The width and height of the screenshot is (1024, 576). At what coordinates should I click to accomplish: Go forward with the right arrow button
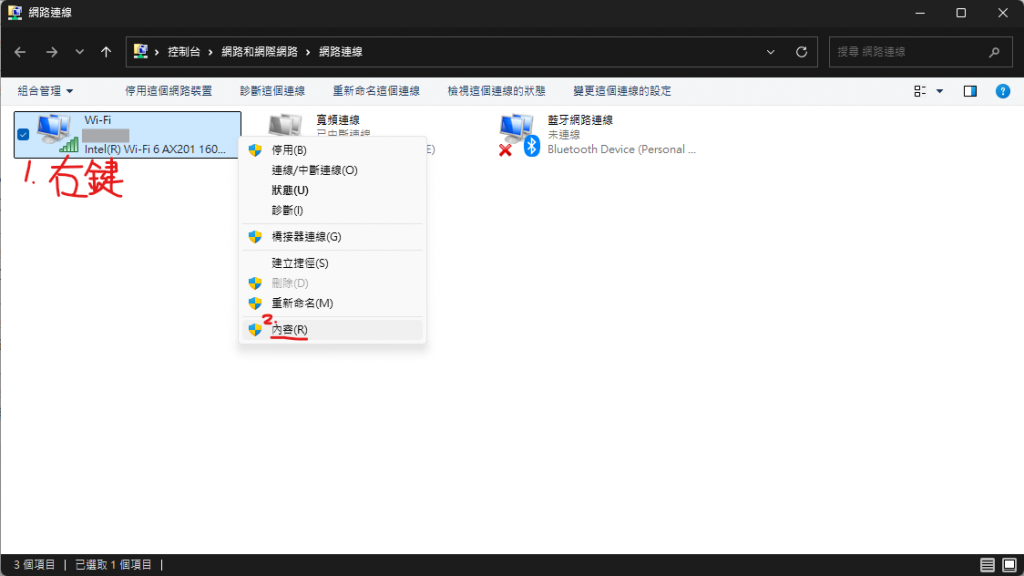(x=52, y=52)
